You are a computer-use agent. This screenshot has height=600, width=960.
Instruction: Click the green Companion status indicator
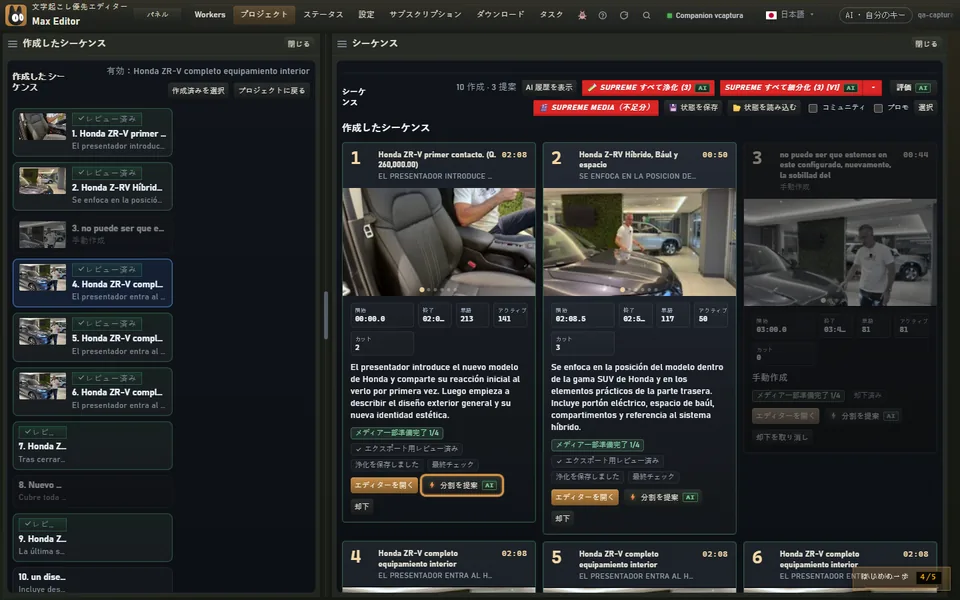pyautogui.click(x=669, y=15)
